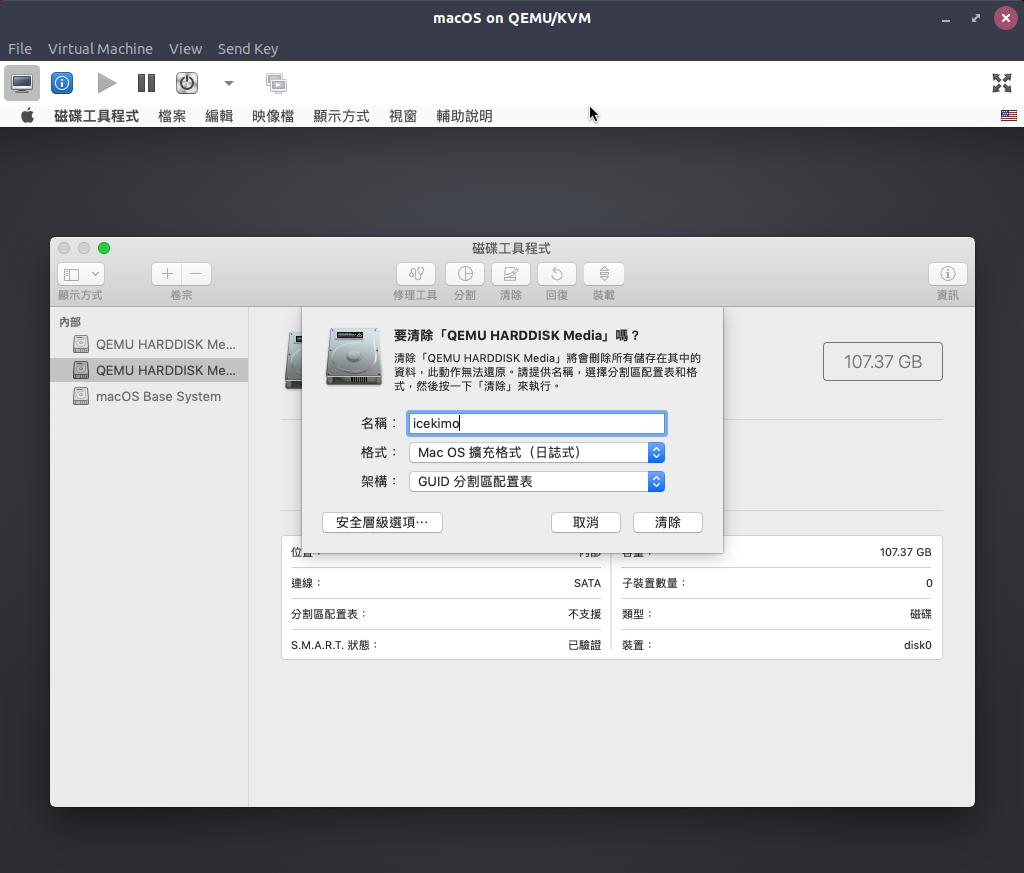Viewport: 1024px width, 873px height.
Task: Click the 裝載 mount toolbar icon
Action: click(604, 274)
